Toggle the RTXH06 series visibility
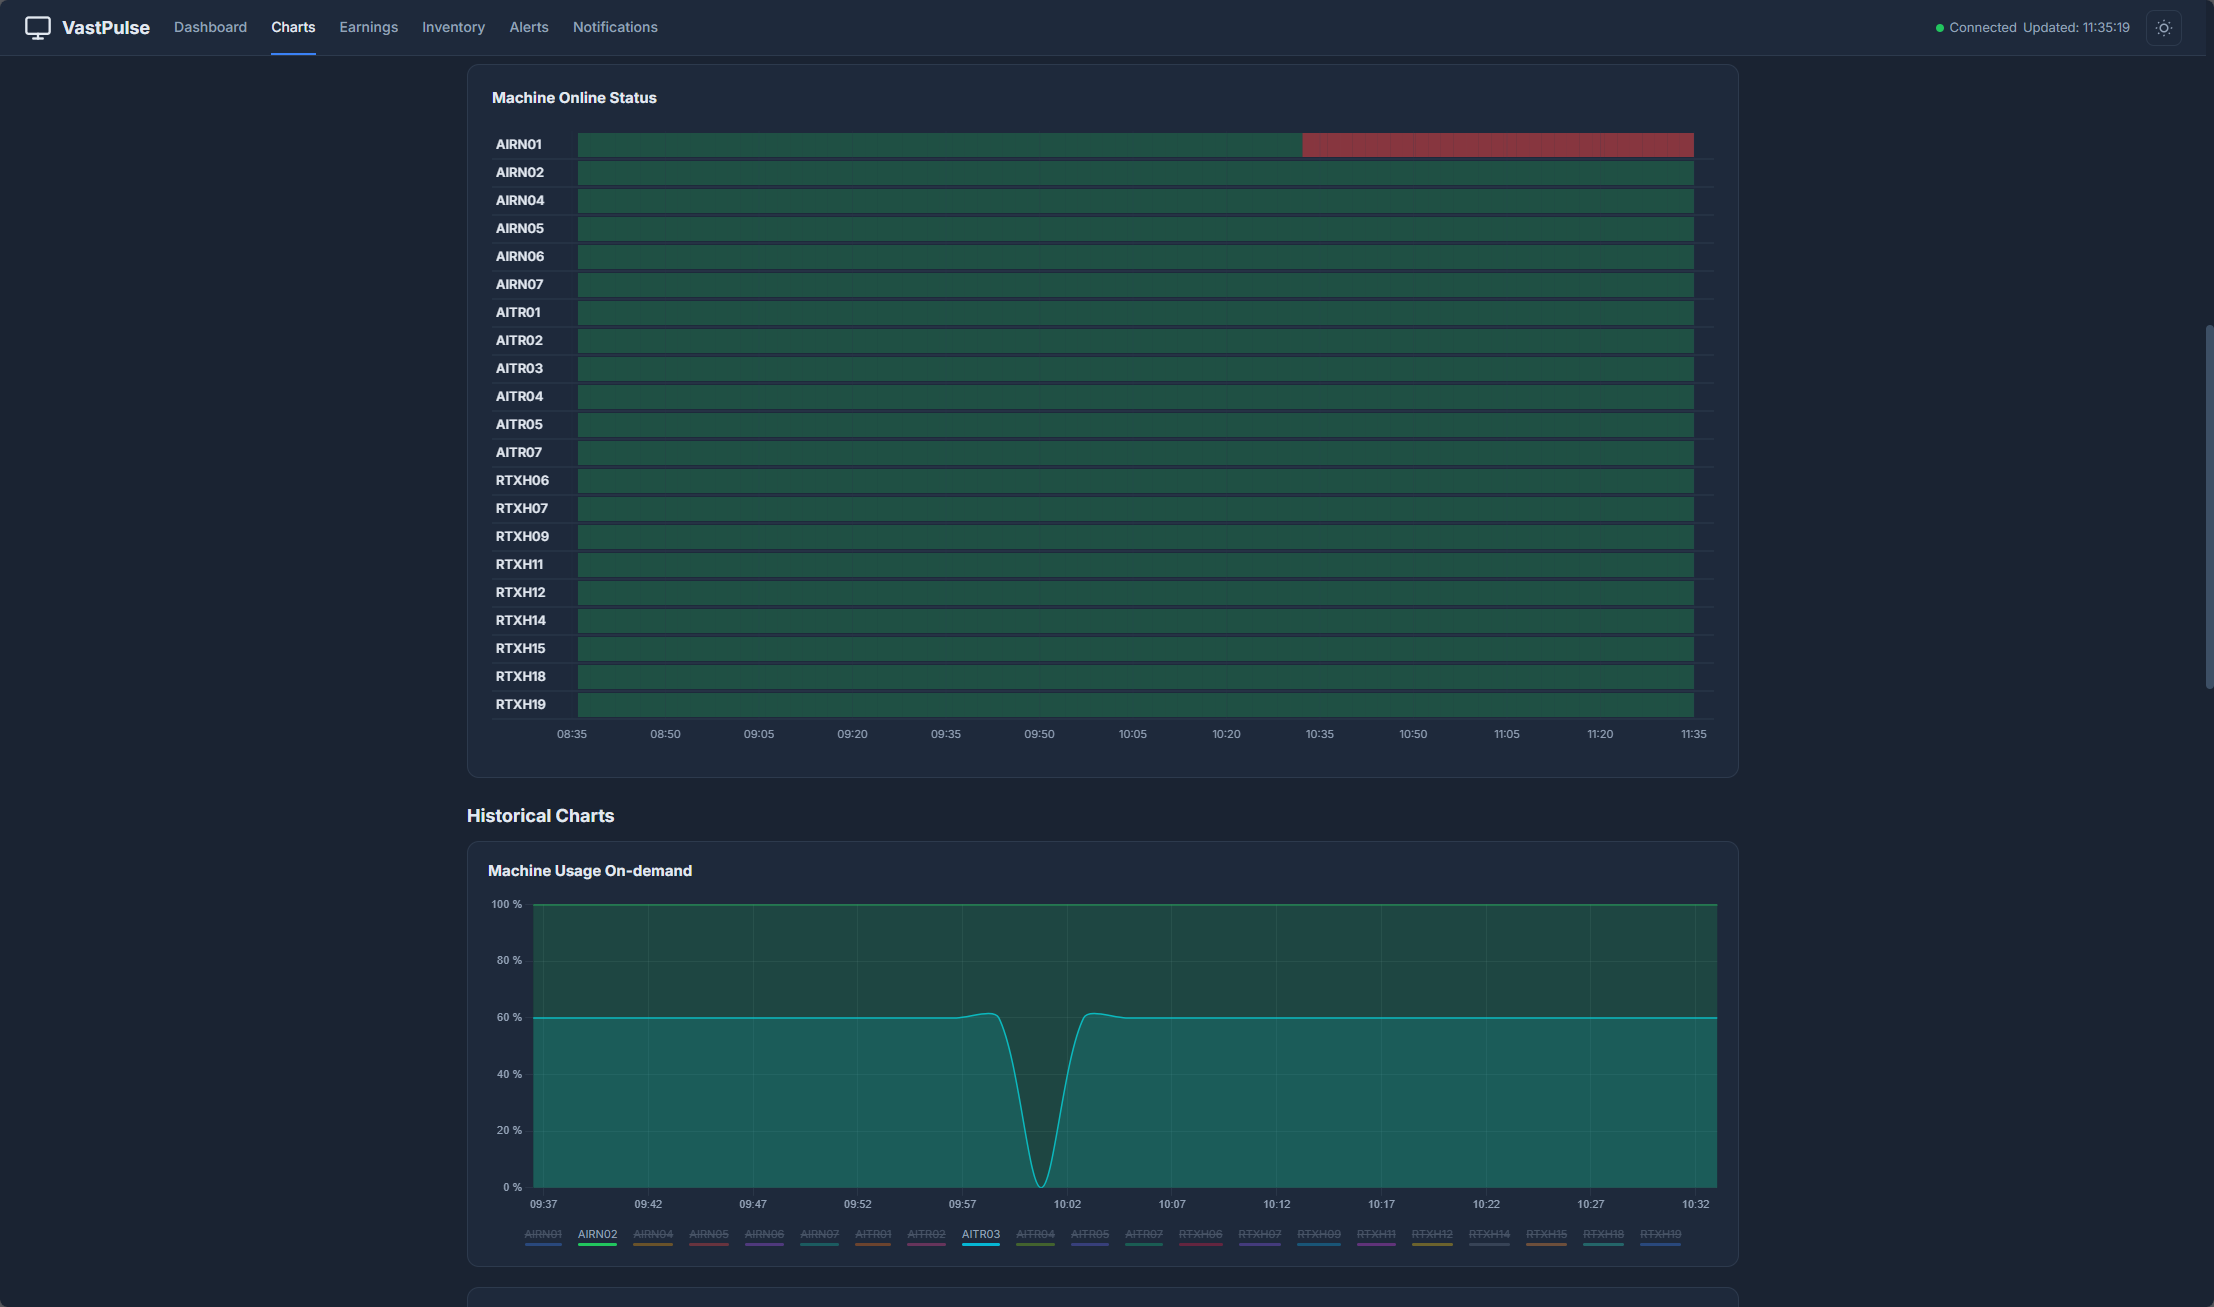2214x1307 pixels. pos(1201,1234)
